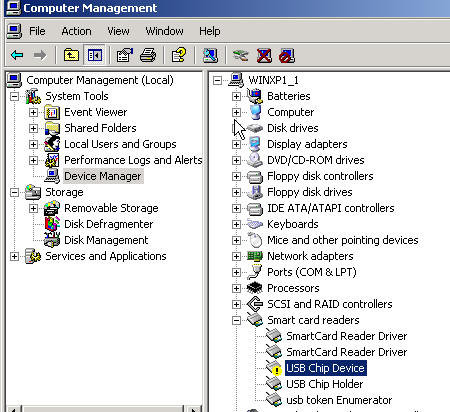
Task: Select Computer Management (Local) root
Action: [100, 80]
